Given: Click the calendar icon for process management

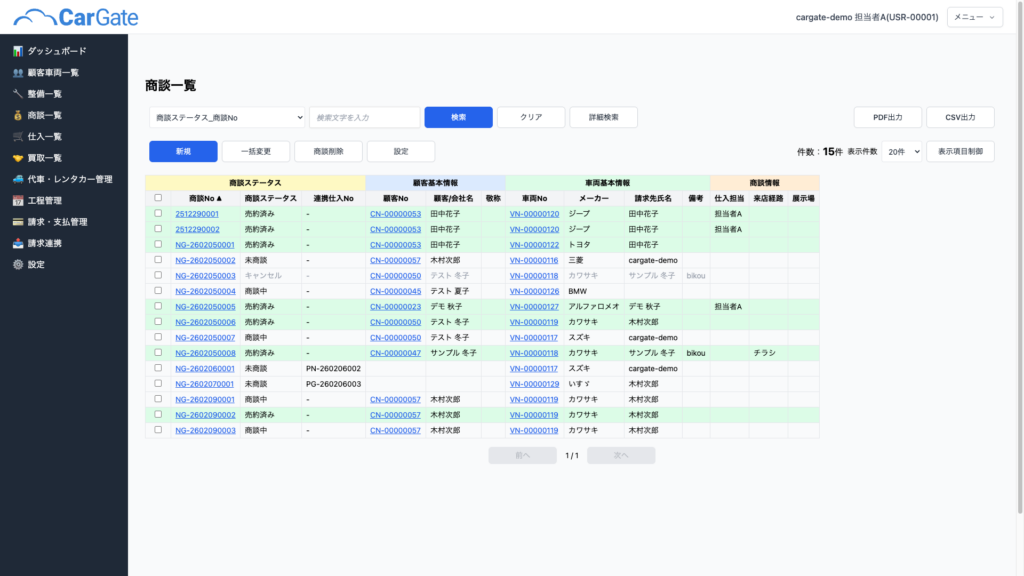Looking at the screenshot, I should (18, 201).
